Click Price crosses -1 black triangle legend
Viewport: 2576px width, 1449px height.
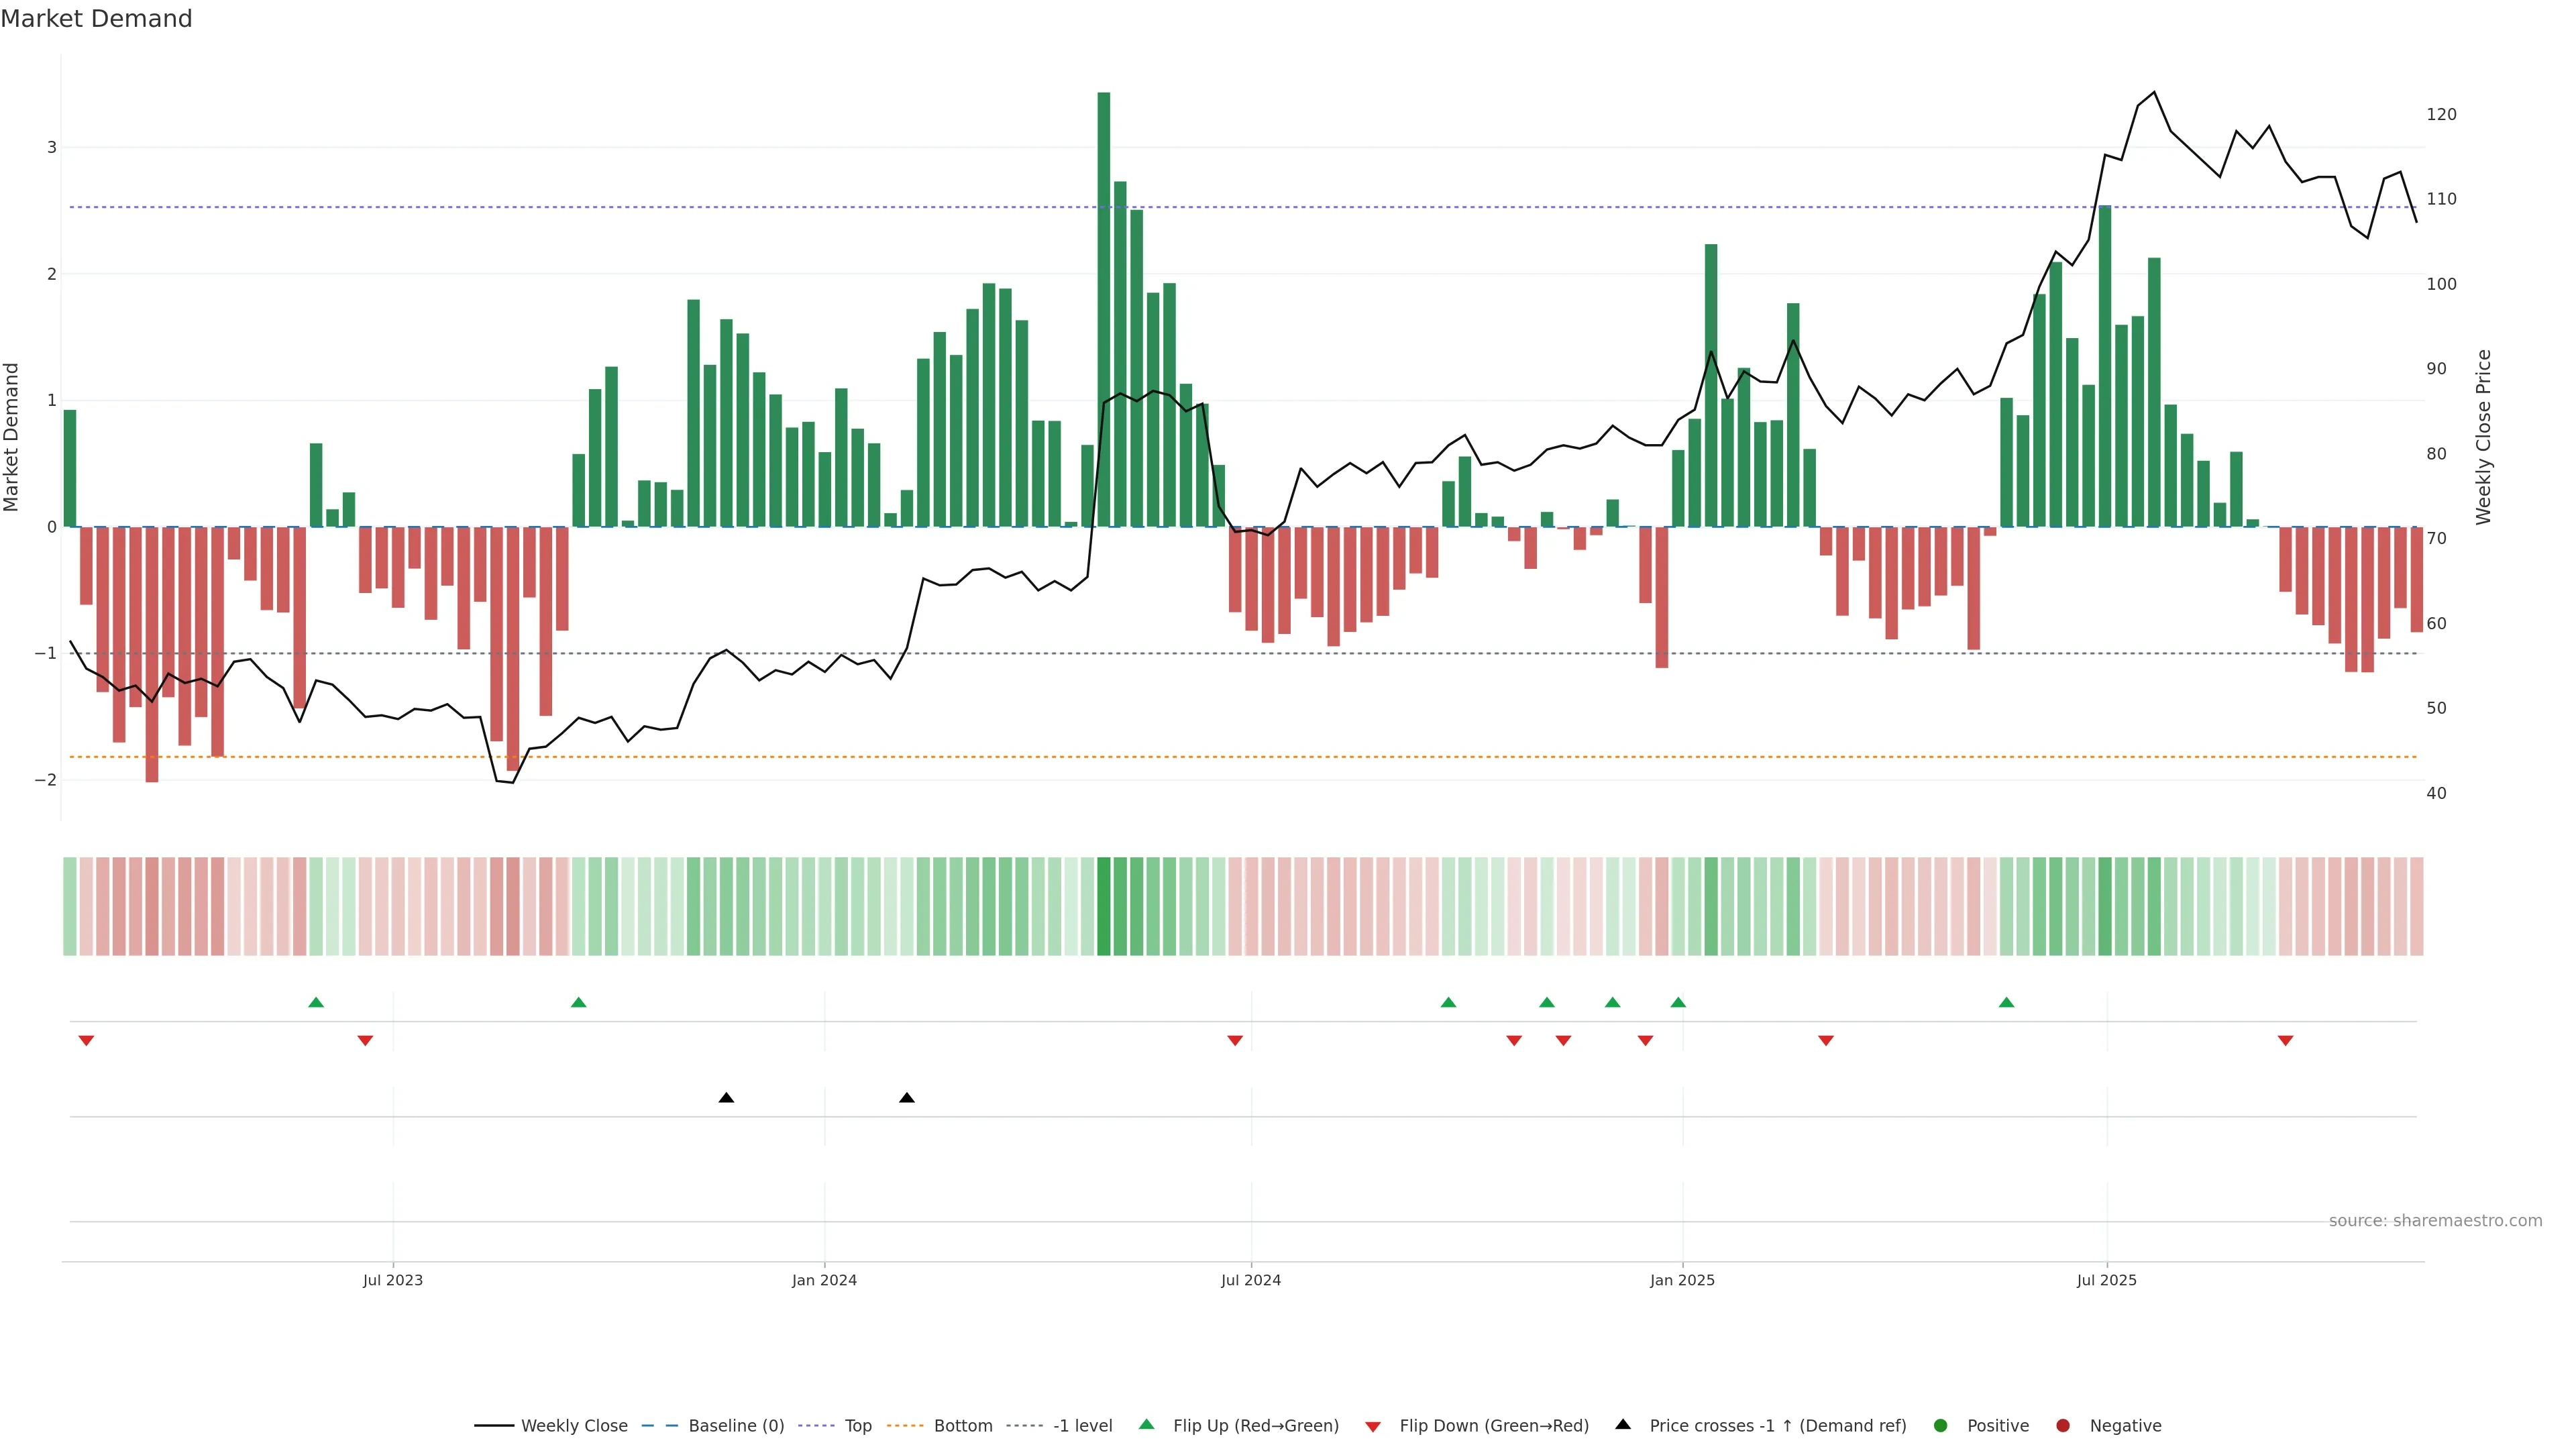click(x=1623, y=1424)
